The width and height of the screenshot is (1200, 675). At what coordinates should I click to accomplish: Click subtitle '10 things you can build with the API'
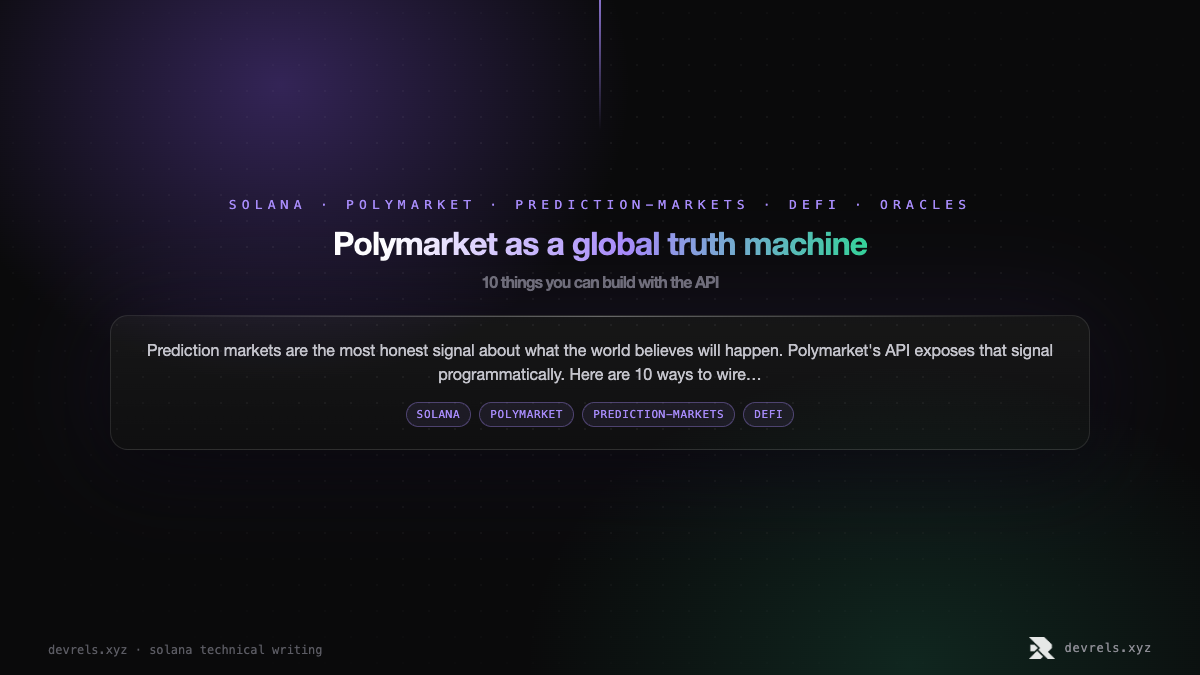600,282
